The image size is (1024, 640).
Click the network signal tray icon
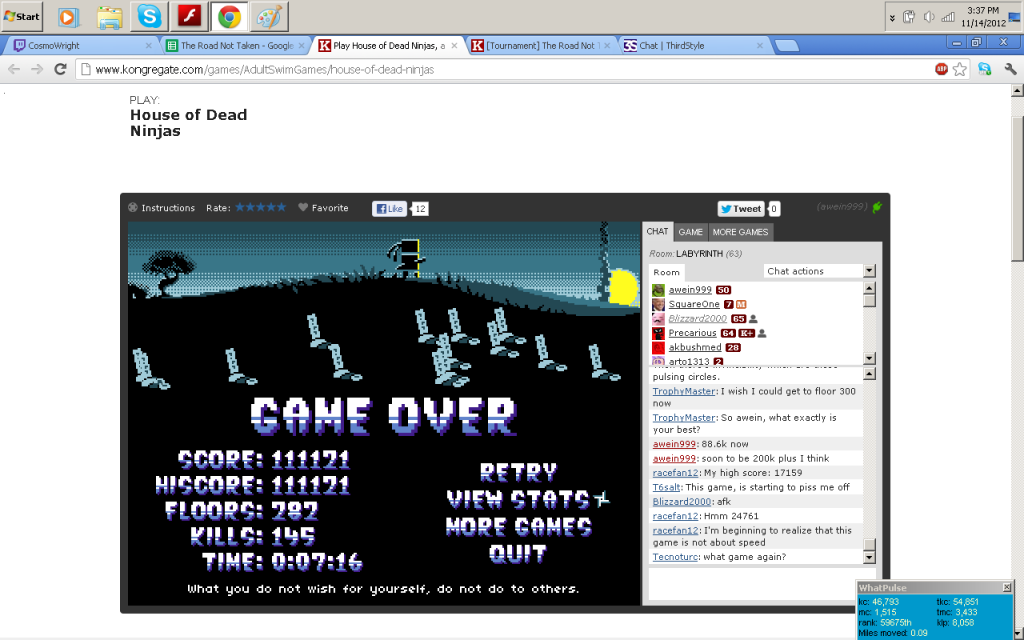pos(948,17)
